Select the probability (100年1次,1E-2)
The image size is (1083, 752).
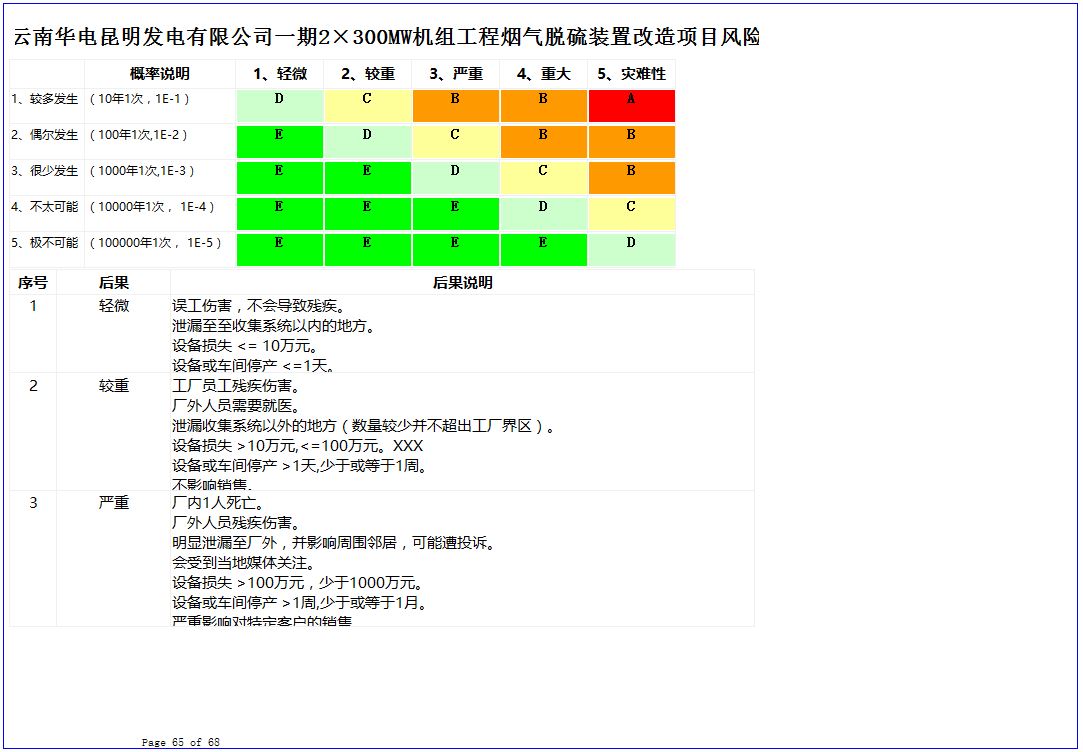pos(139,135)
